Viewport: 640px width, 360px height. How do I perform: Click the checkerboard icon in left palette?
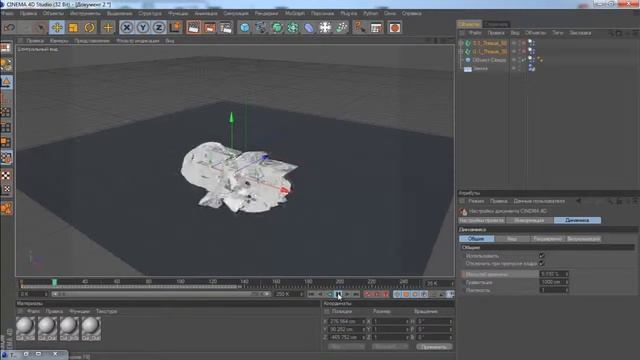tap(6, 176)
